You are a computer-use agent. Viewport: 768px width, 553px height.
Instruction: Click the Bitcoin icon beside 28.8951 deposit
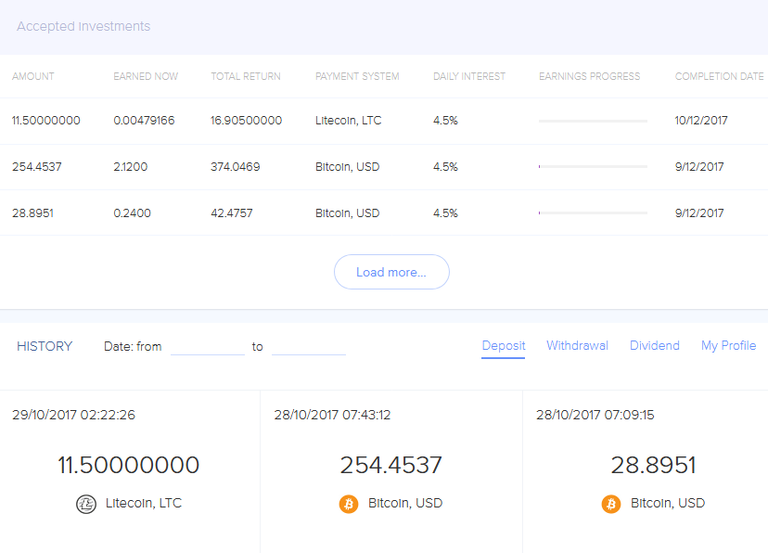(611, 504)
